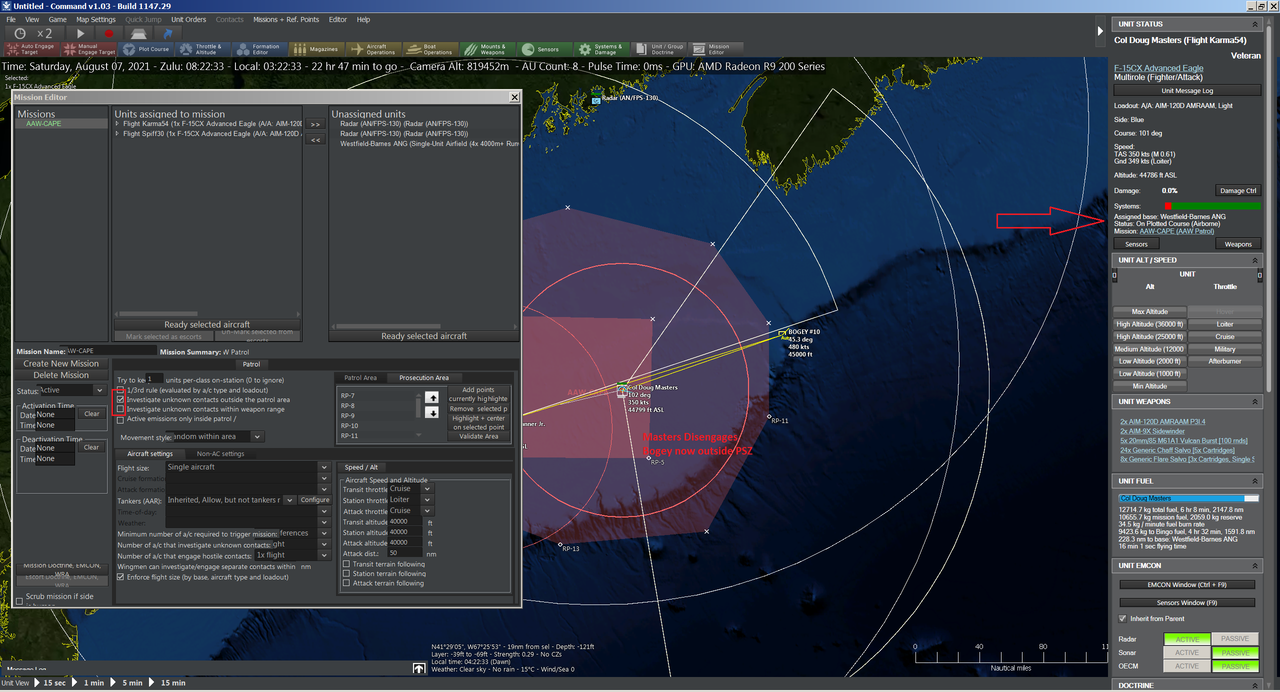Collapse the UNIT WEAPONS panel
This screenshot has width=1280, height=692.
coord(1255,402)
